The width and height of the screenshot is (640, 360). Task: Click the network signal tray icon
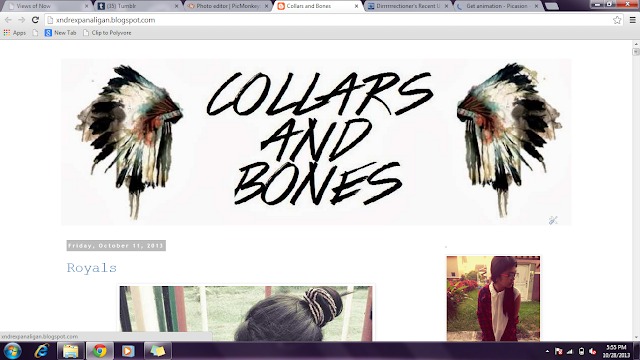(x=570, y=351)
